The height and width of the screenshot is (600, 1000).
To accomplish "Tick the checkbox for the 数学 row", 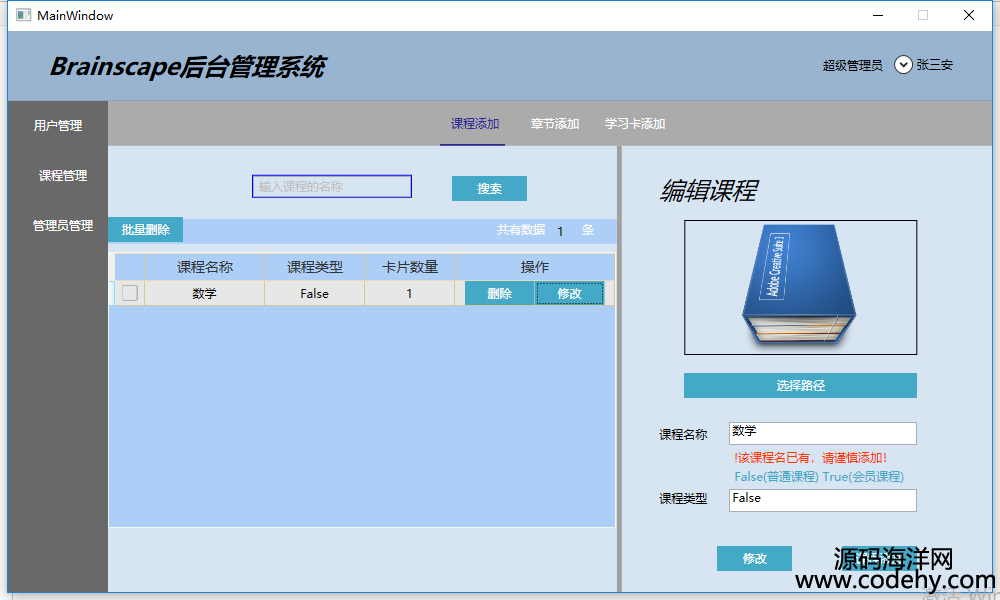I will (x=129, y=293).
